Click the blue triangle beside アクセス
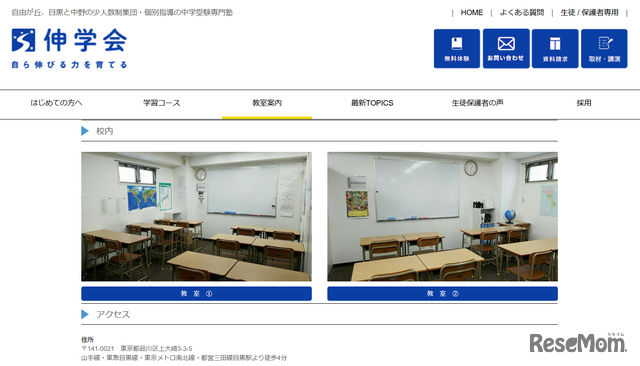Image resolution: width=640 pixels, height=366 pixels. tap(85, 314)
